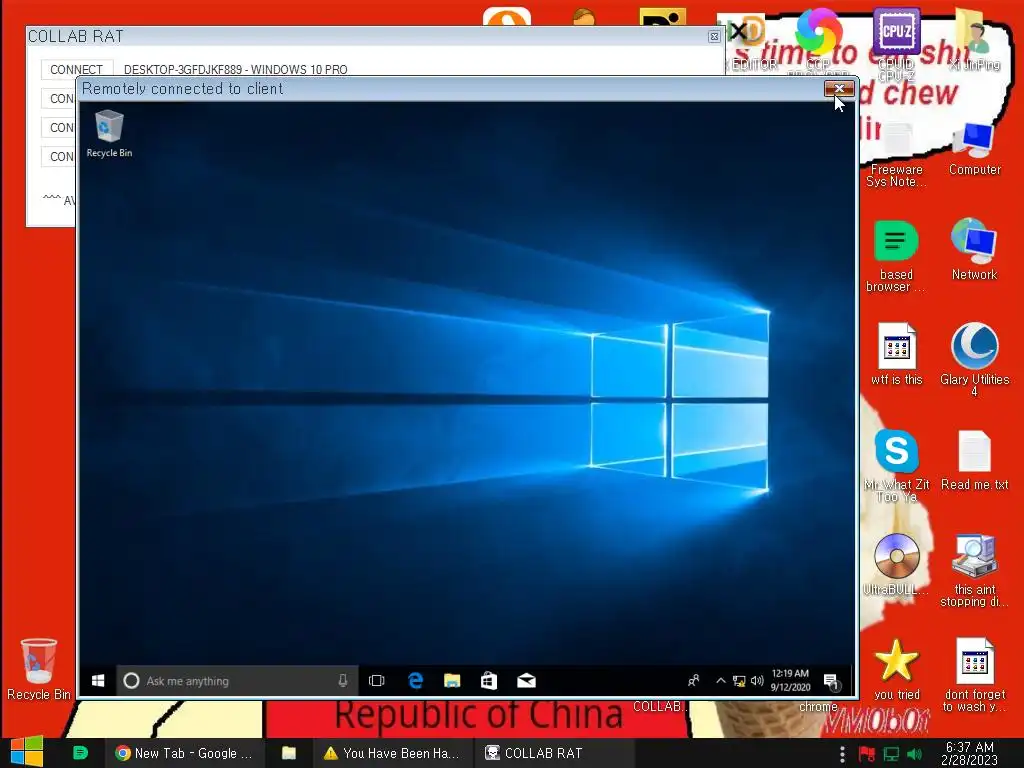
Task: Select the this aint stopping icon
Action: [x=974, y=571]
